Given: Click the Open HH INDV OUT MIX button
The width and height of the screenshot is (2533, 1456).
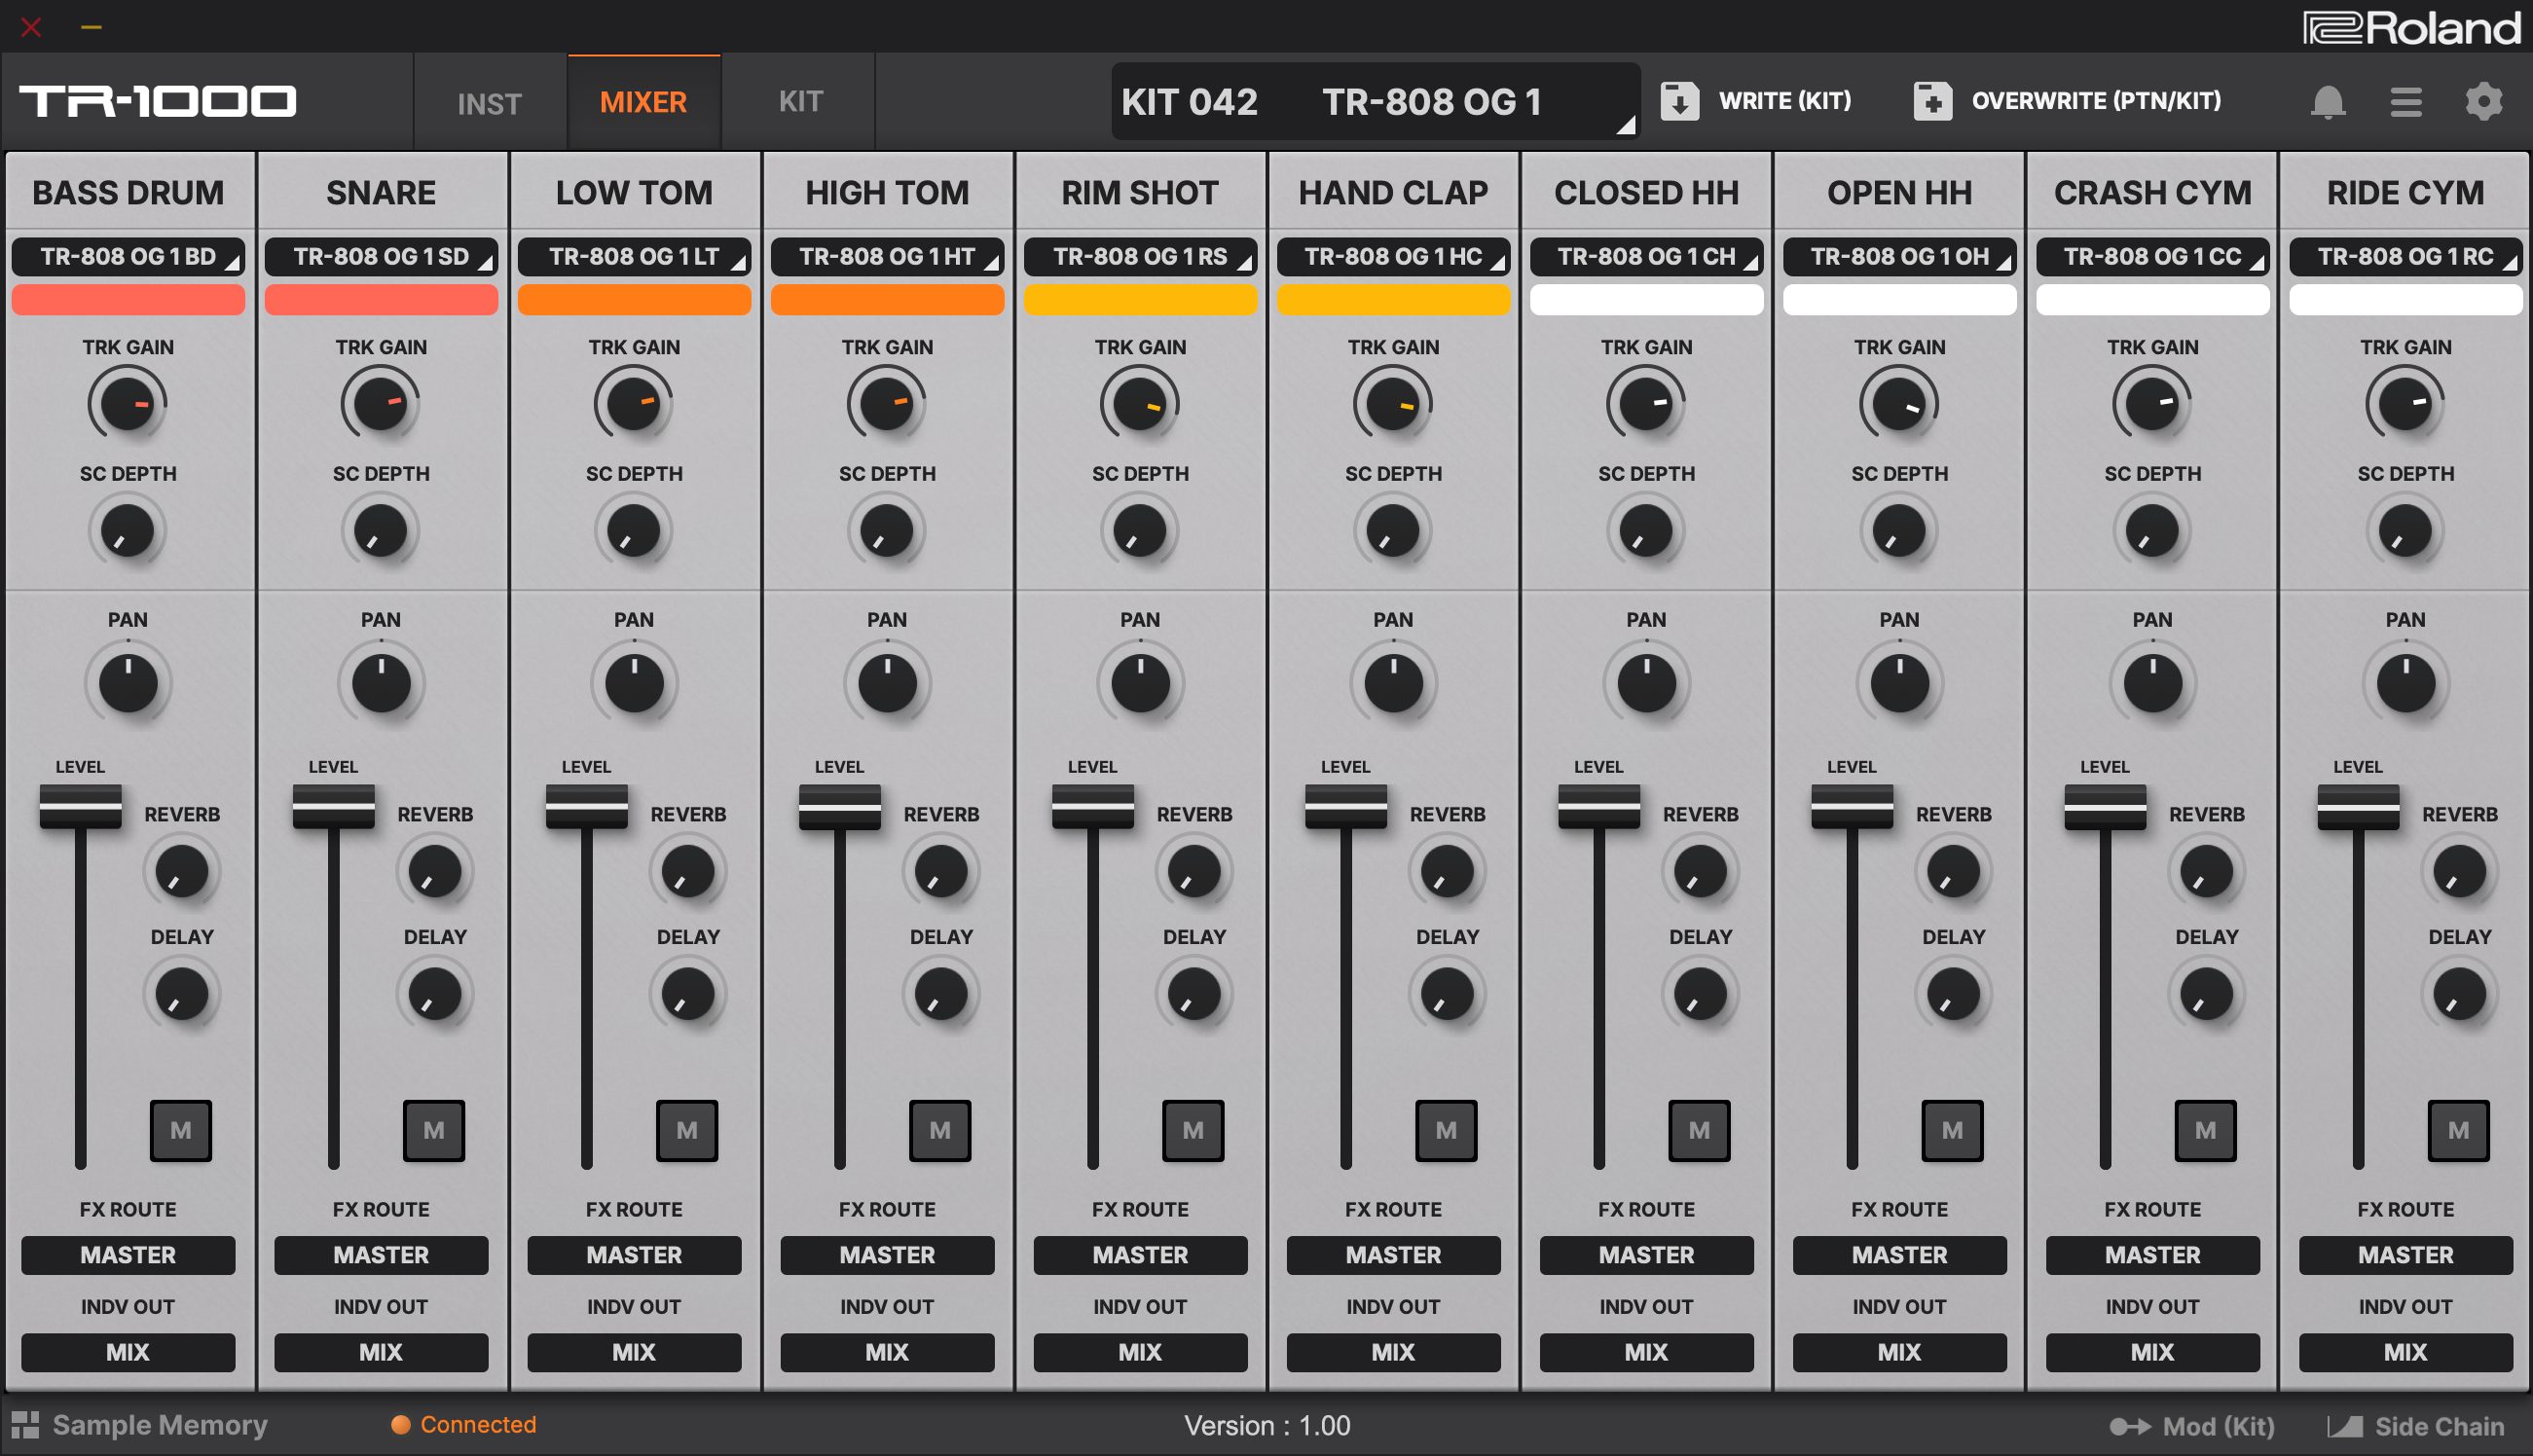Looking at the screenshot, I should [x=1899, y=1352].
